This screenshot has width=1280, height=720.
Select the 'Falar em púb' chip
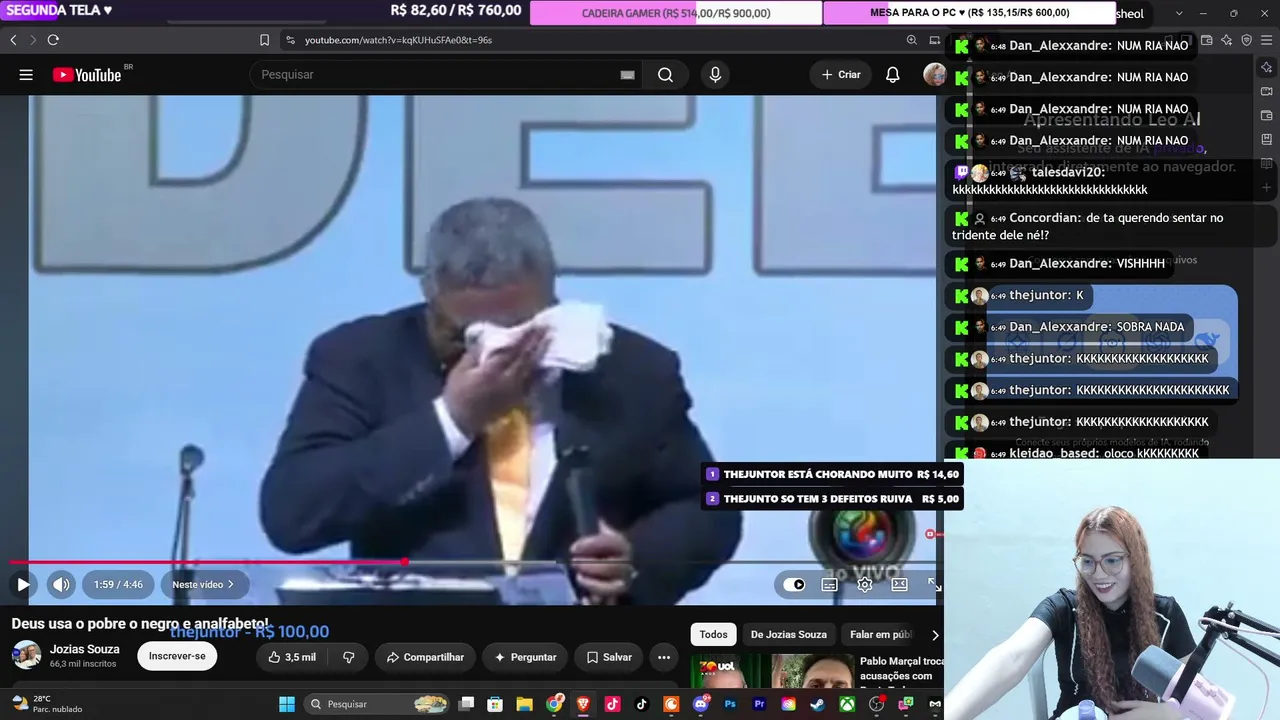click(x=880, y=634)
